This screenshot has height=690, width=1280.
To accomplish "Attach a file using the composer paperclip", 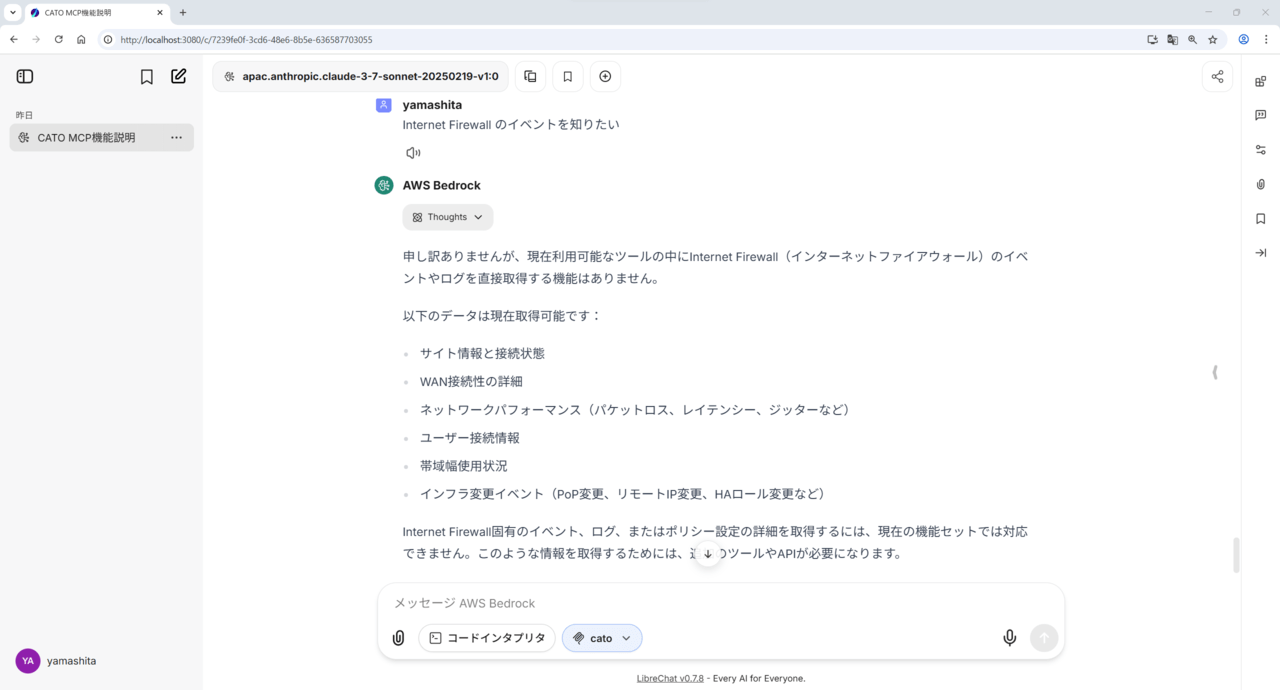I will coord(399,638).
